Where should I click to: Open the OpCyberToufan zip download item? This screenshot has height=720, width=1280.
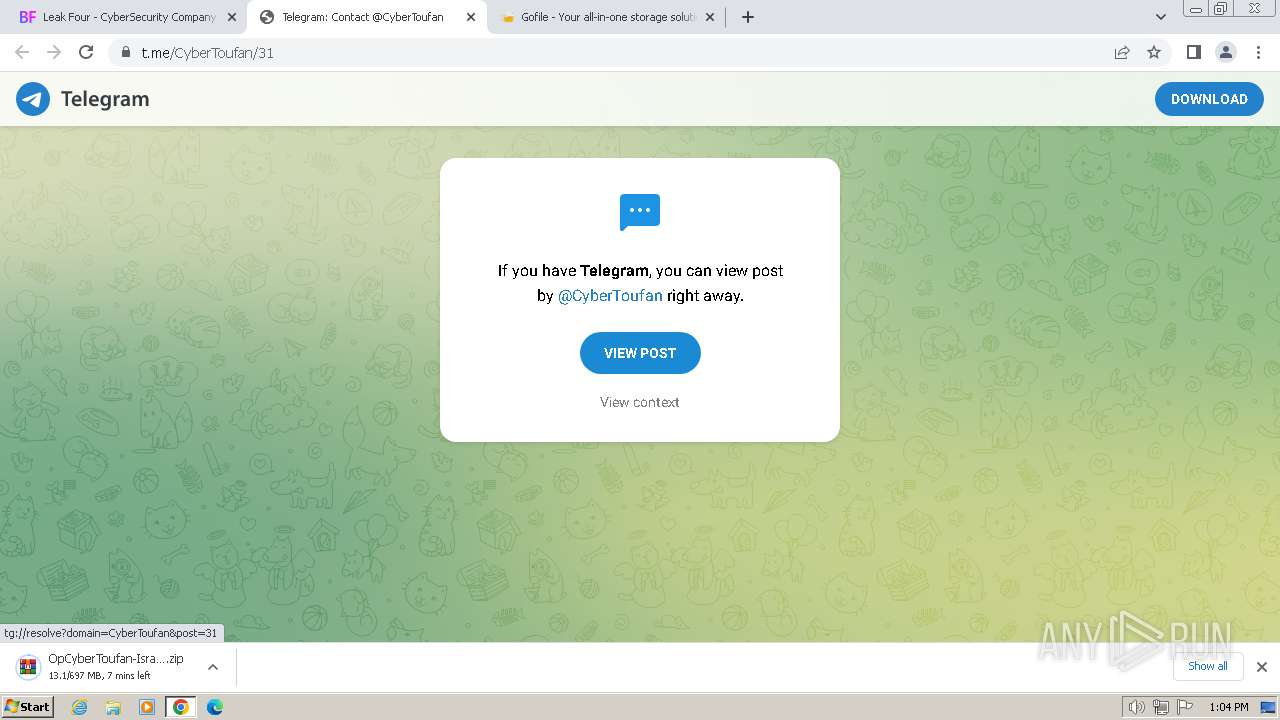pyautogui.click(x=116, y=667)
